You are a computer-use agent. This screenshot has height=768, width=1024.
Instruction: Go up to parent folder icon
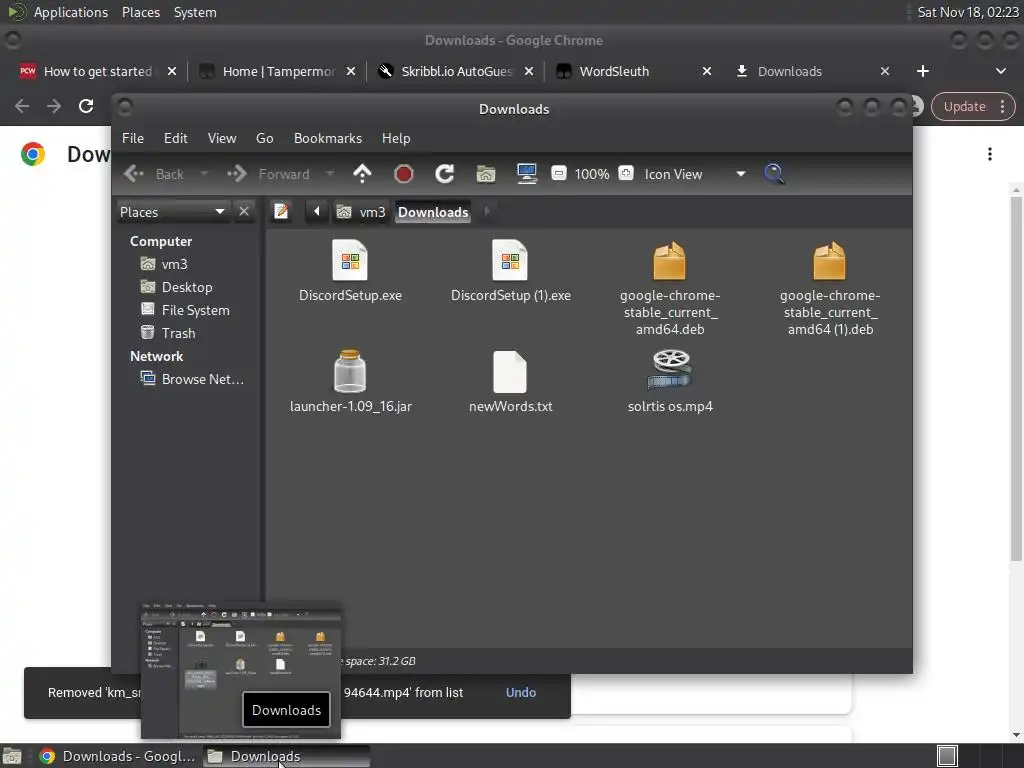(362, 174)
